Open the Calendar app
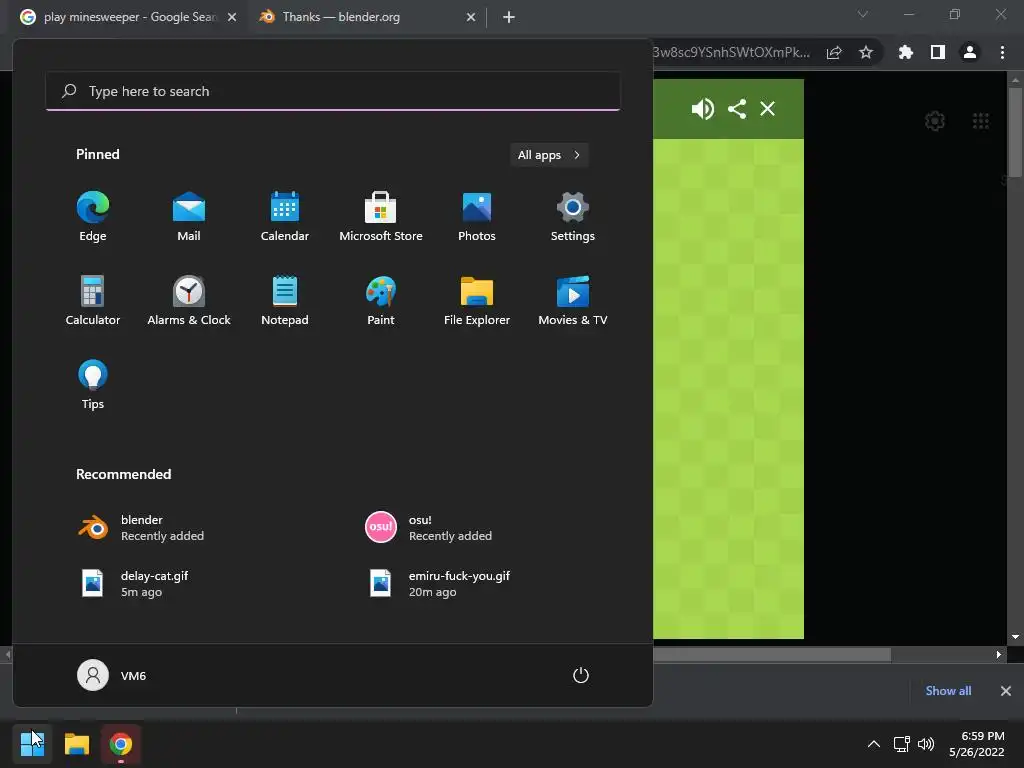 (285, 216)
